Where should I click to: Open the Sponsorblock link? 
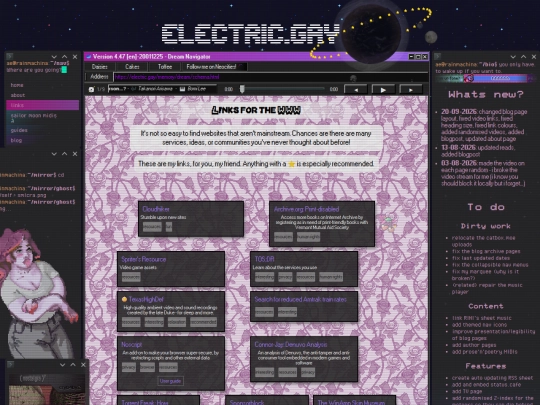point(247,402)
